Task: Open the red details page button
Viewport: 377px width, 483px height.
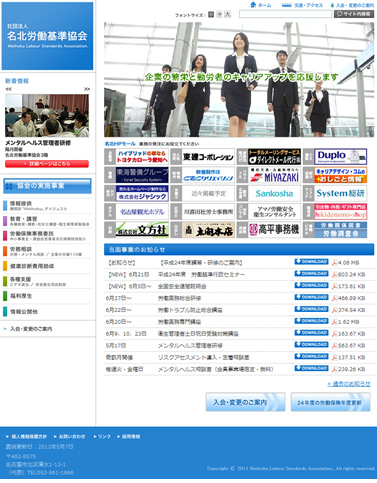Action: [47, 164]
